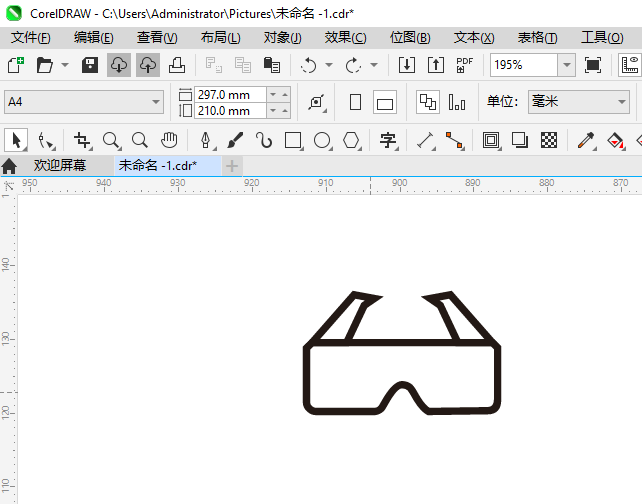
Task: Open the 对象(J) menu
Action: click(283, 38)
